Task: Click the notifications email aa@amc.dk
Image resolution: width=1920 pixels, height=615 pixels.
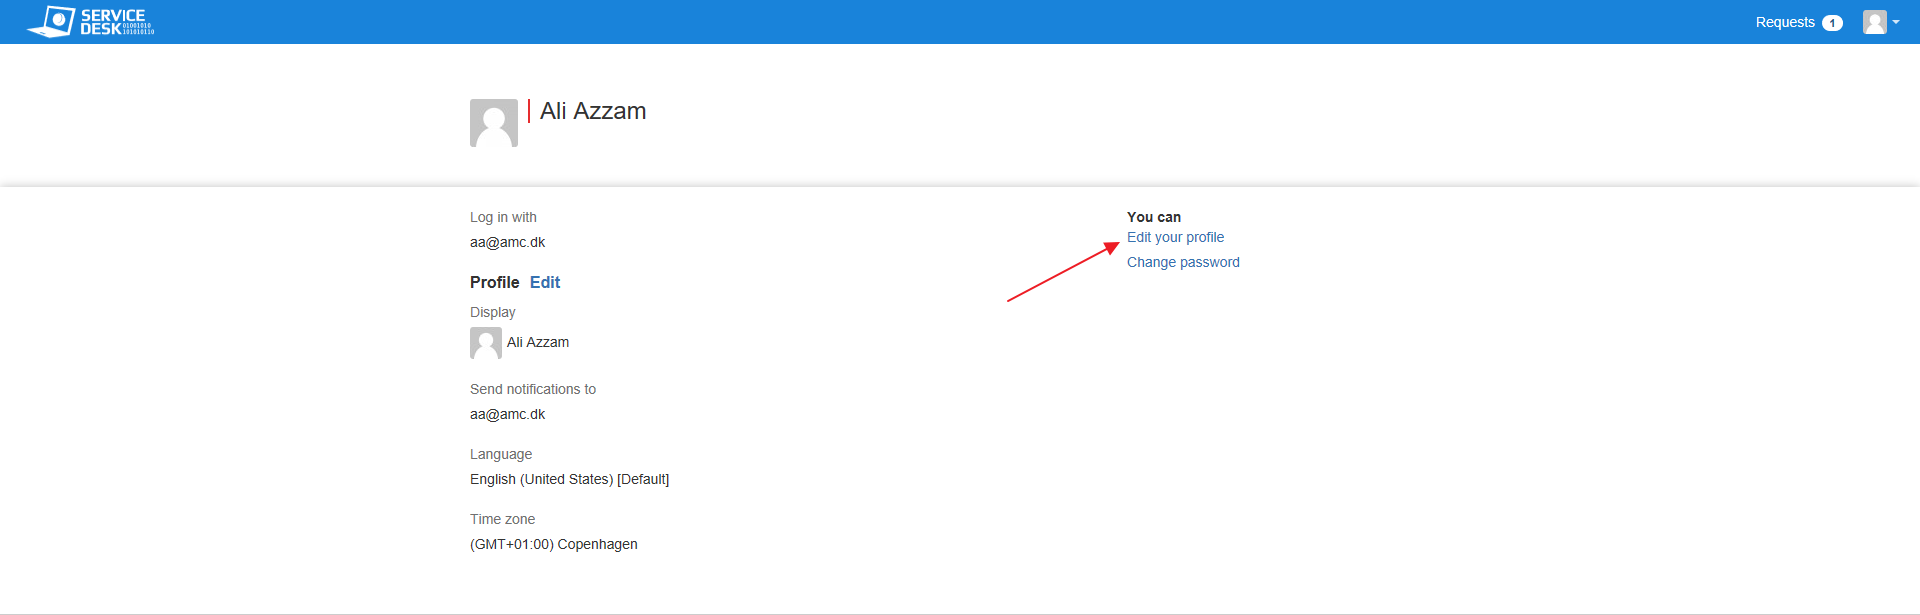Action: 508,414
